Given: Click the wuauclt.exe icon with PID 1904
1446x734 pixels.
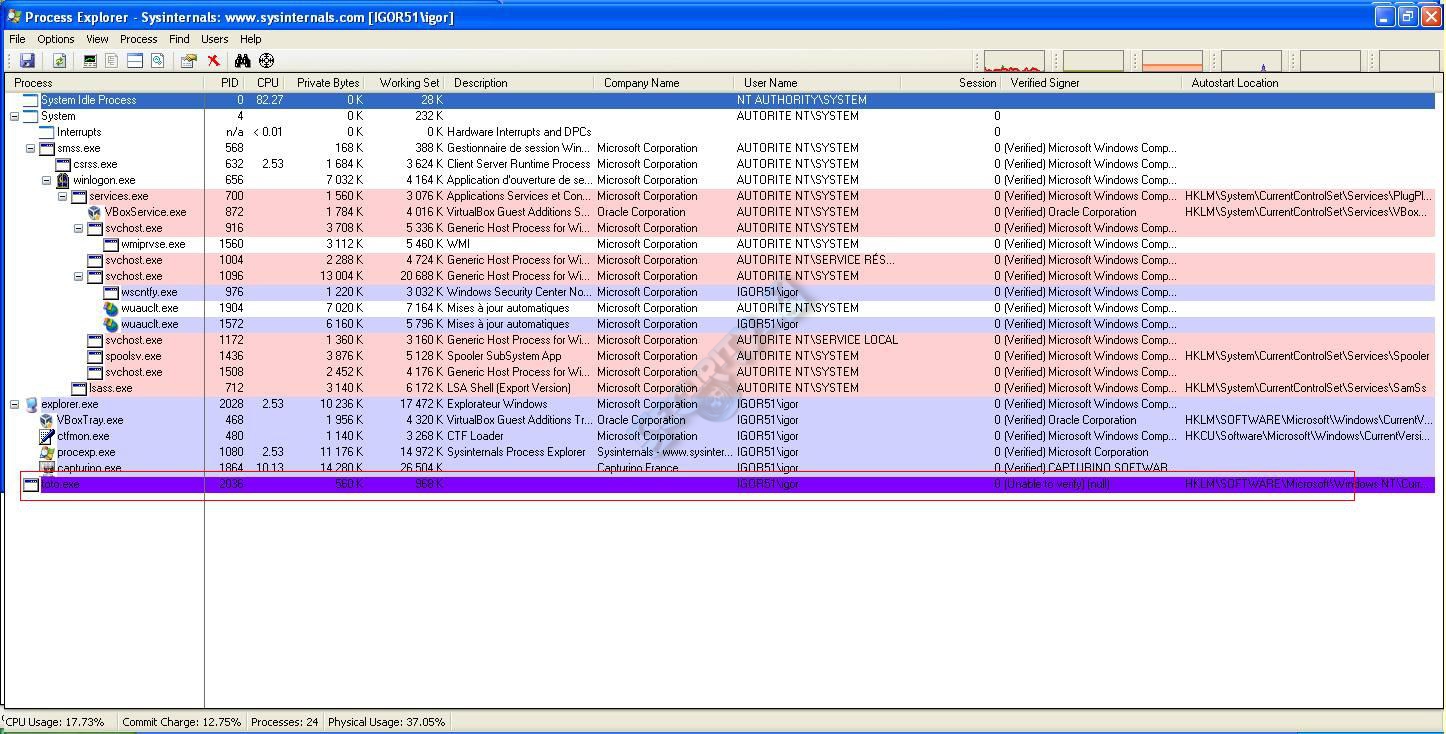Looking at the screenshot, I should point(111,308).
